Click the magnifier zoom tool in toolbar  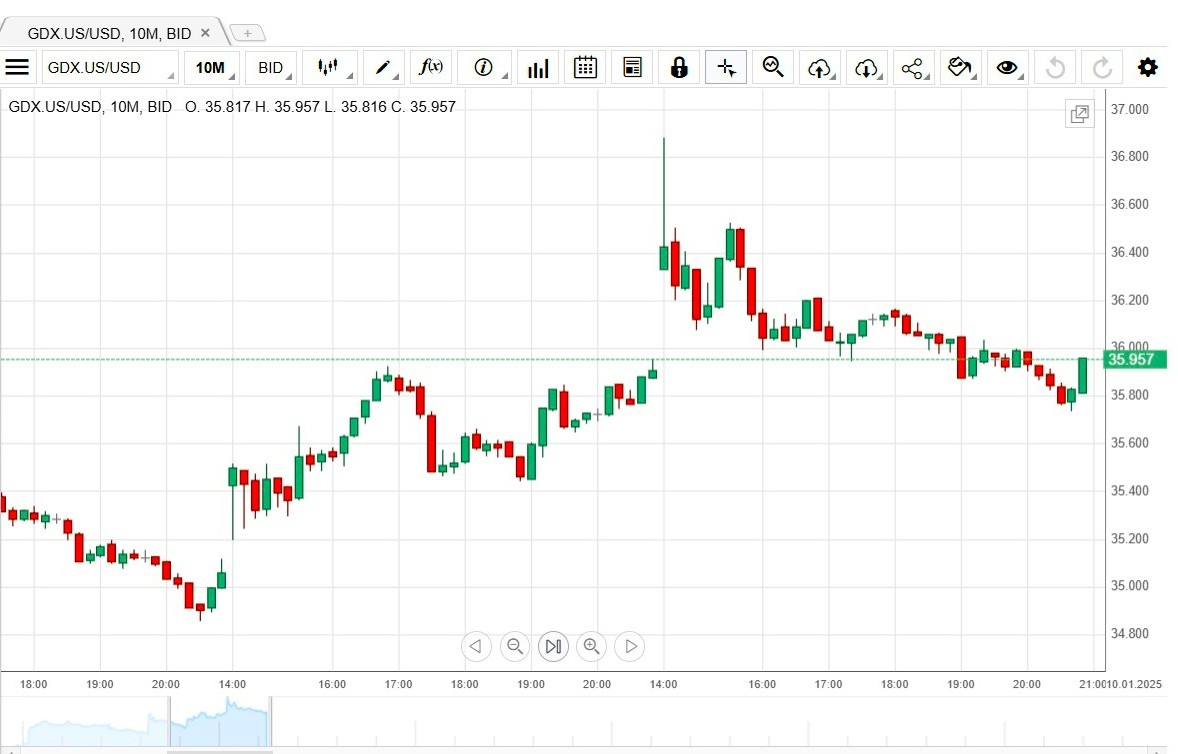[x=772, y=68]
